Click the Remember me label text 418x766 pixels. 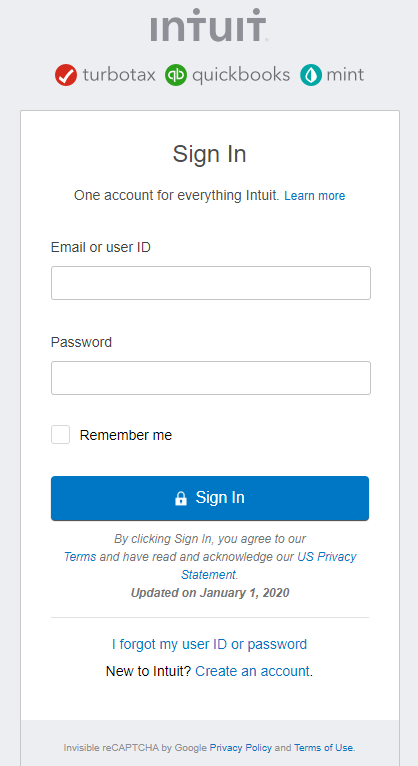click(x=125, y=435)
